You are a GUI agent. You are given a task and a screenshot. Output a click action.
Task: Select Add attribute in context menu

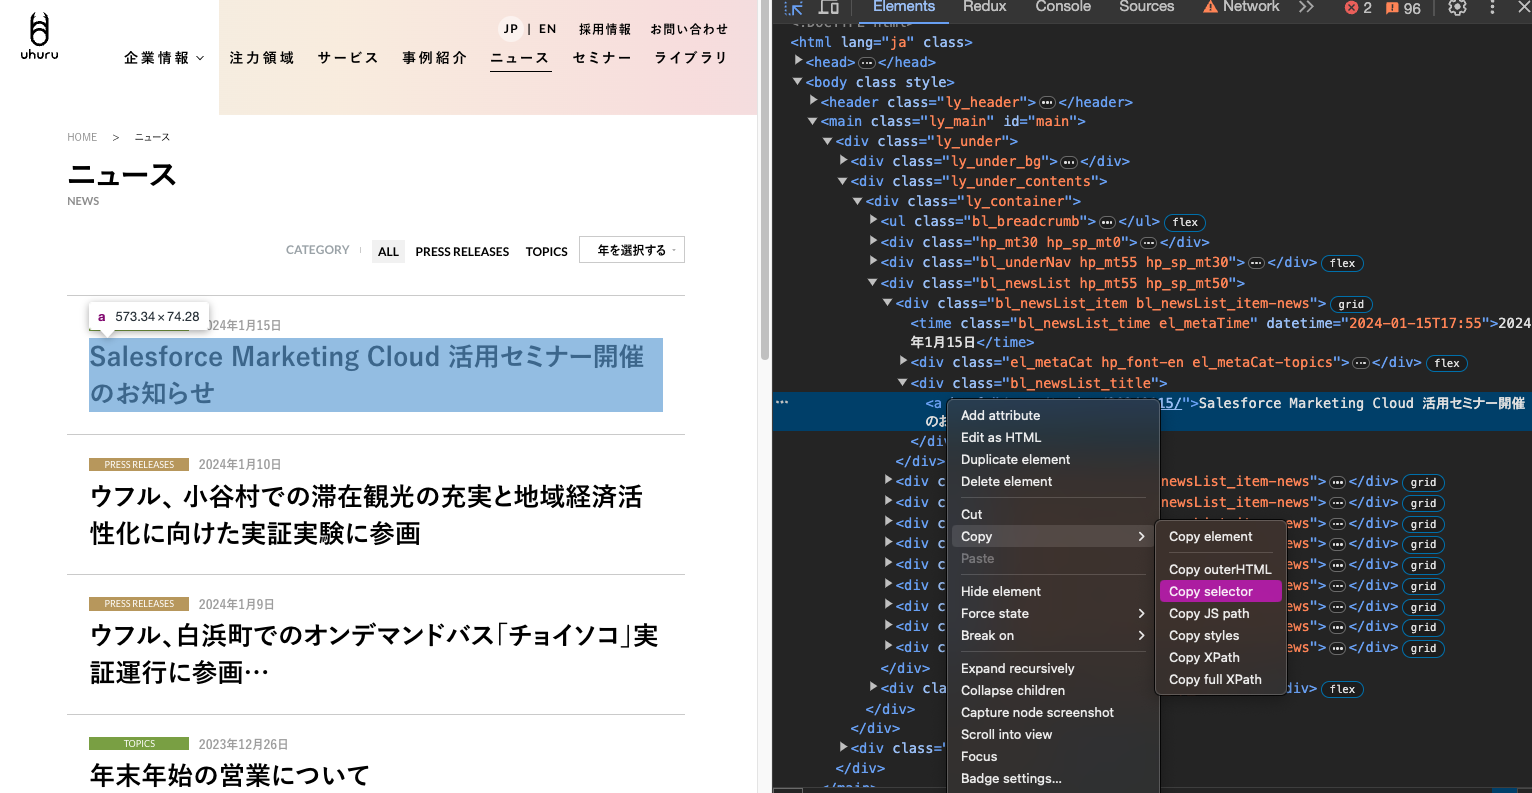(x=1053, y=415)
